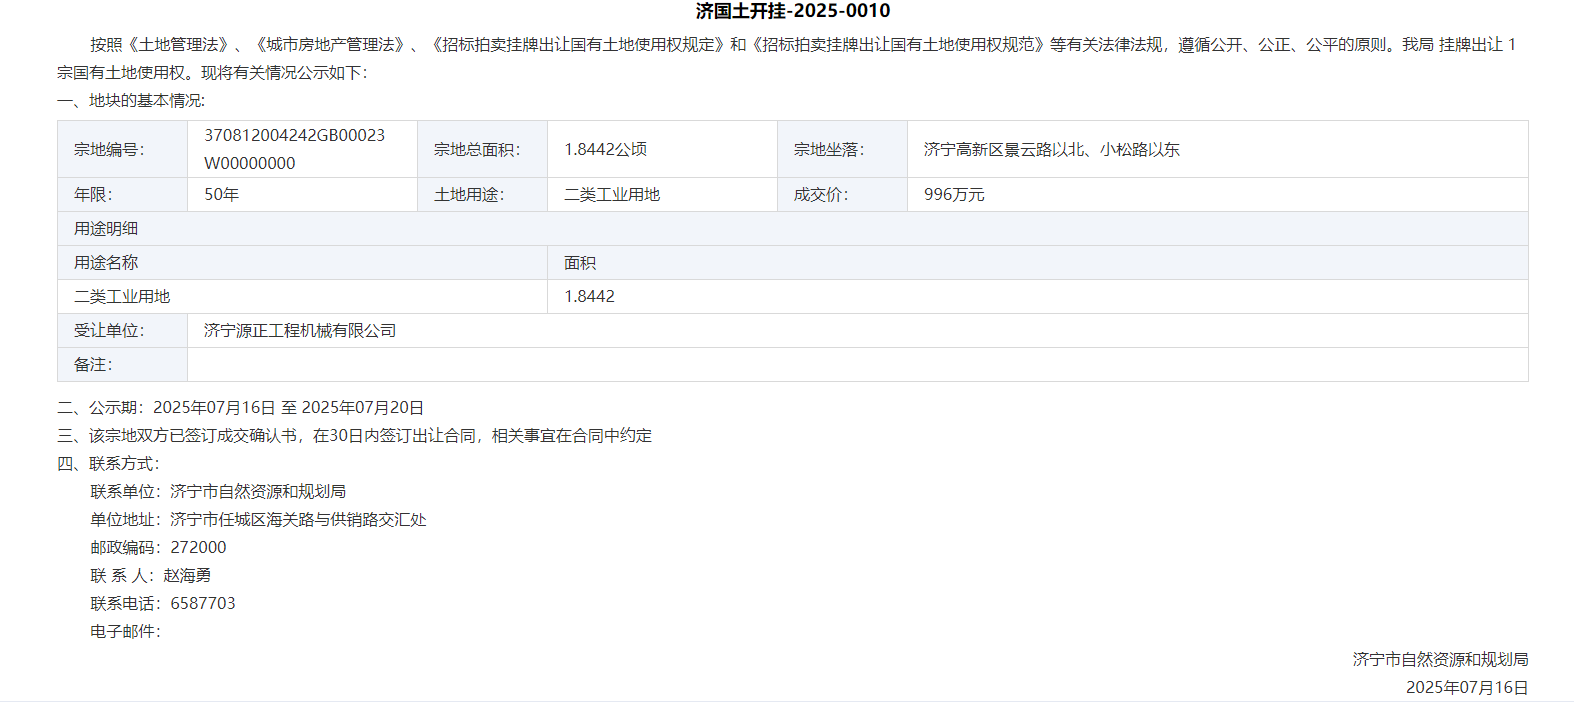Image resolution: width=1574 pixels, height=704 pixels.
Task: Select transferee "济宁源正工程机械有限公司"
Action: point(300,331)
